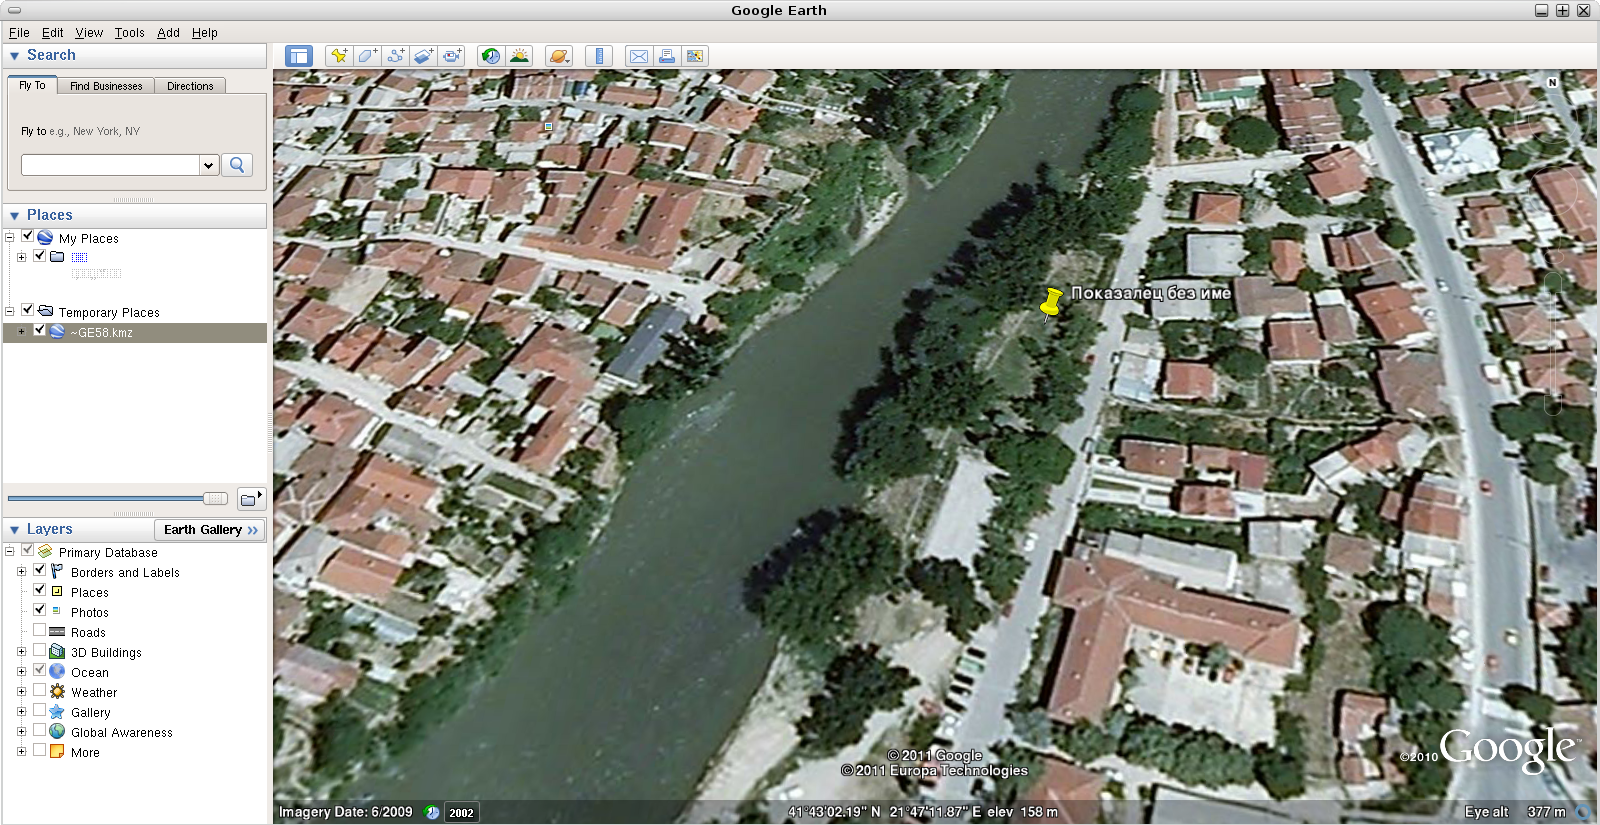Disable the Borders and Labels layer
1600x825 pixels.
pyautogui.click(x=39, y=571)
